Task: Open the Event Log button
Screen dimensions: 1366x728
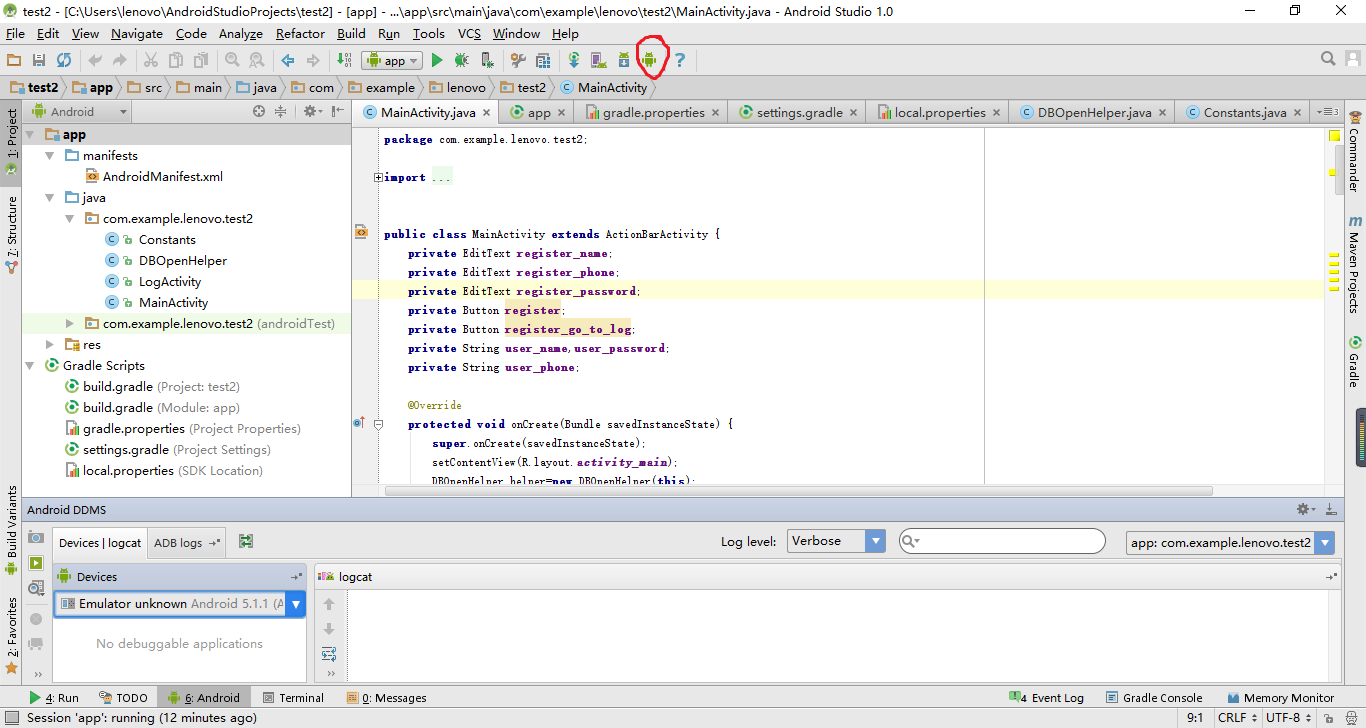Action: point(1046,698)
